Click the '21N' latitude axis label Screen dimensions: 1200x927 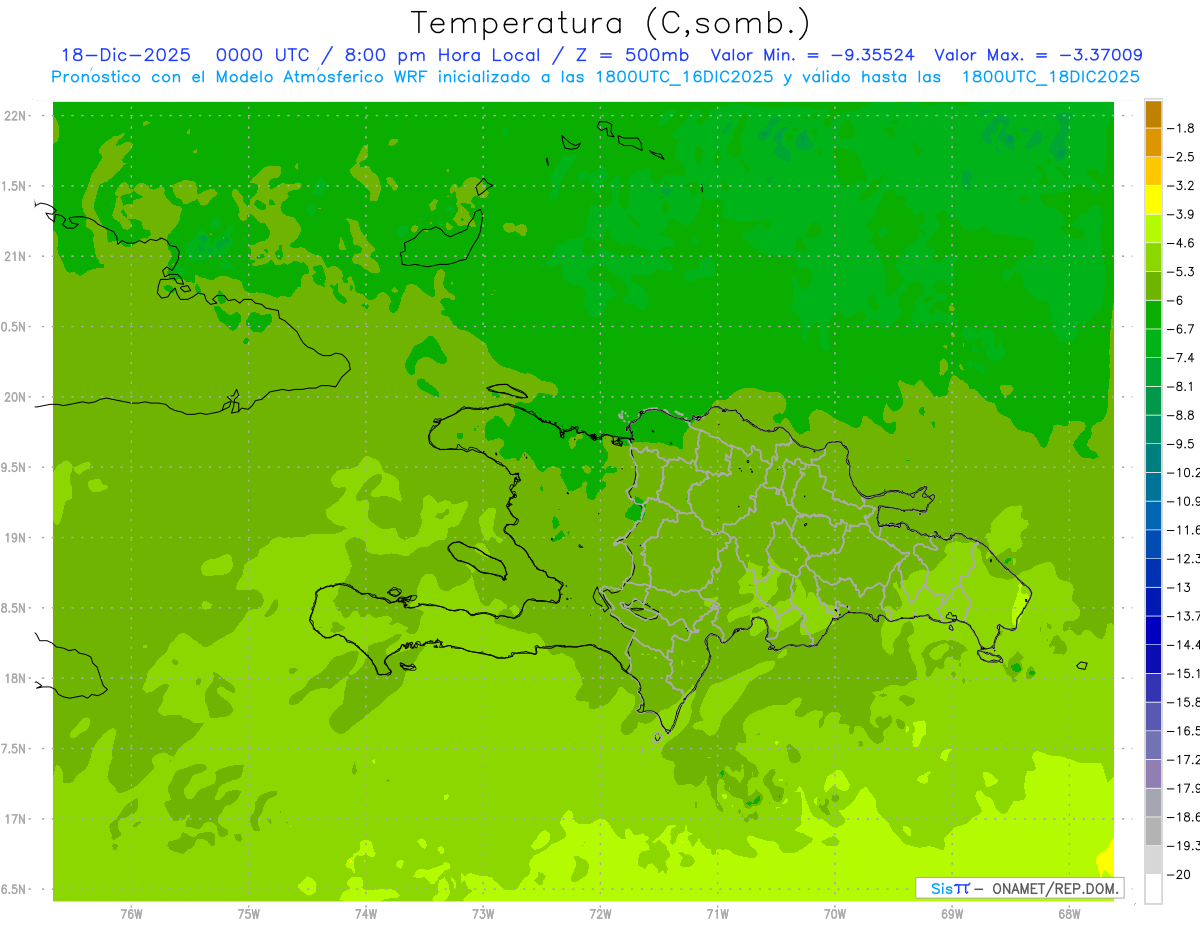point(17,256)
